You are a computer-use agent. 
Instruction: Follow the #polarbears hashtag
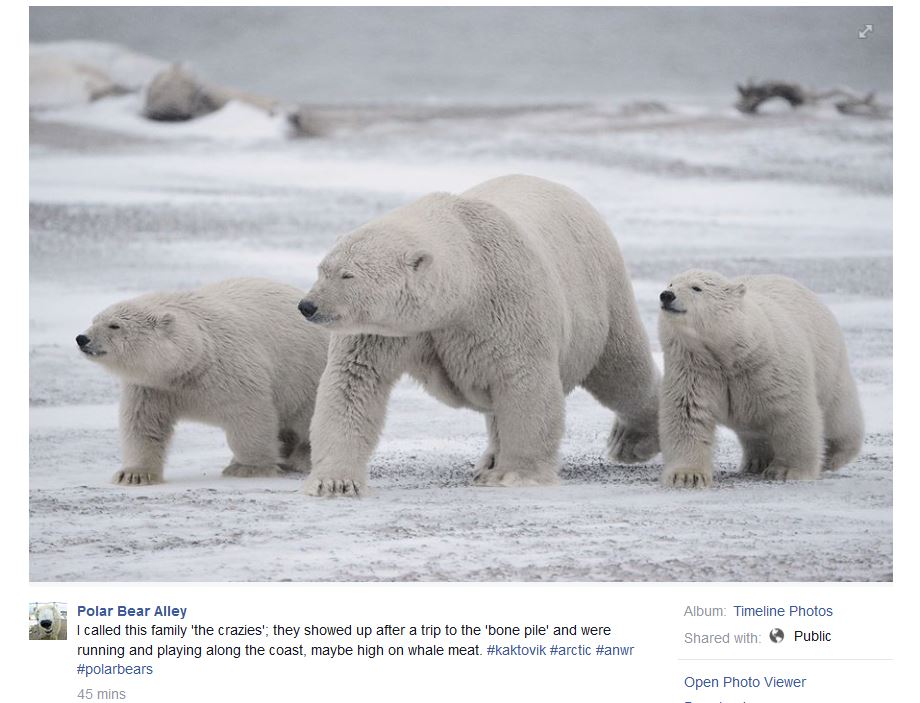114,670
